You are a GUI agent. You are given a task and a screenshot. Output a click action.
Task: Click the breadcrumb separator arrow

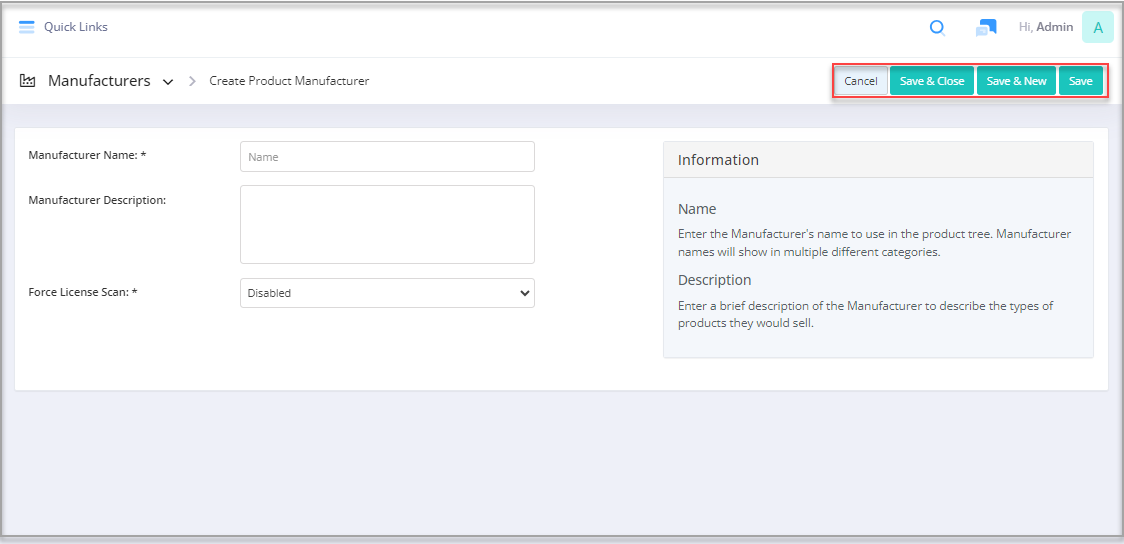tap(192, 81)
